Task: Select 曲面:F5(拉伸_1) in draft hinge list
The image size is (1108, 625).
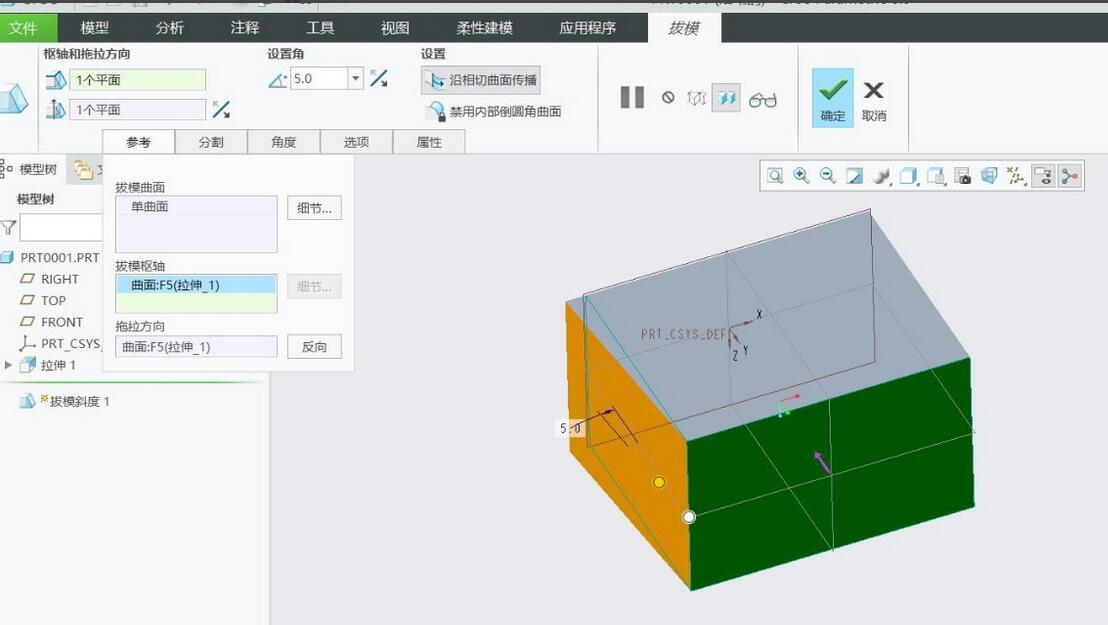Action: pos(196,285)
